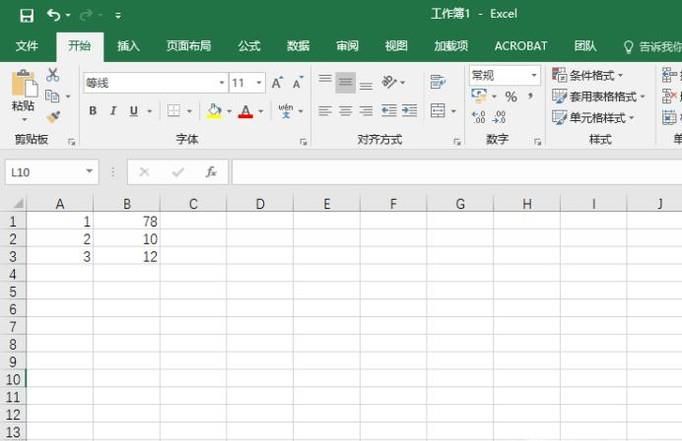This screenshot has width=682, height=441.
Task: Click the Percent Style icon
Action: pyautogui.click(x=511, y=97)
